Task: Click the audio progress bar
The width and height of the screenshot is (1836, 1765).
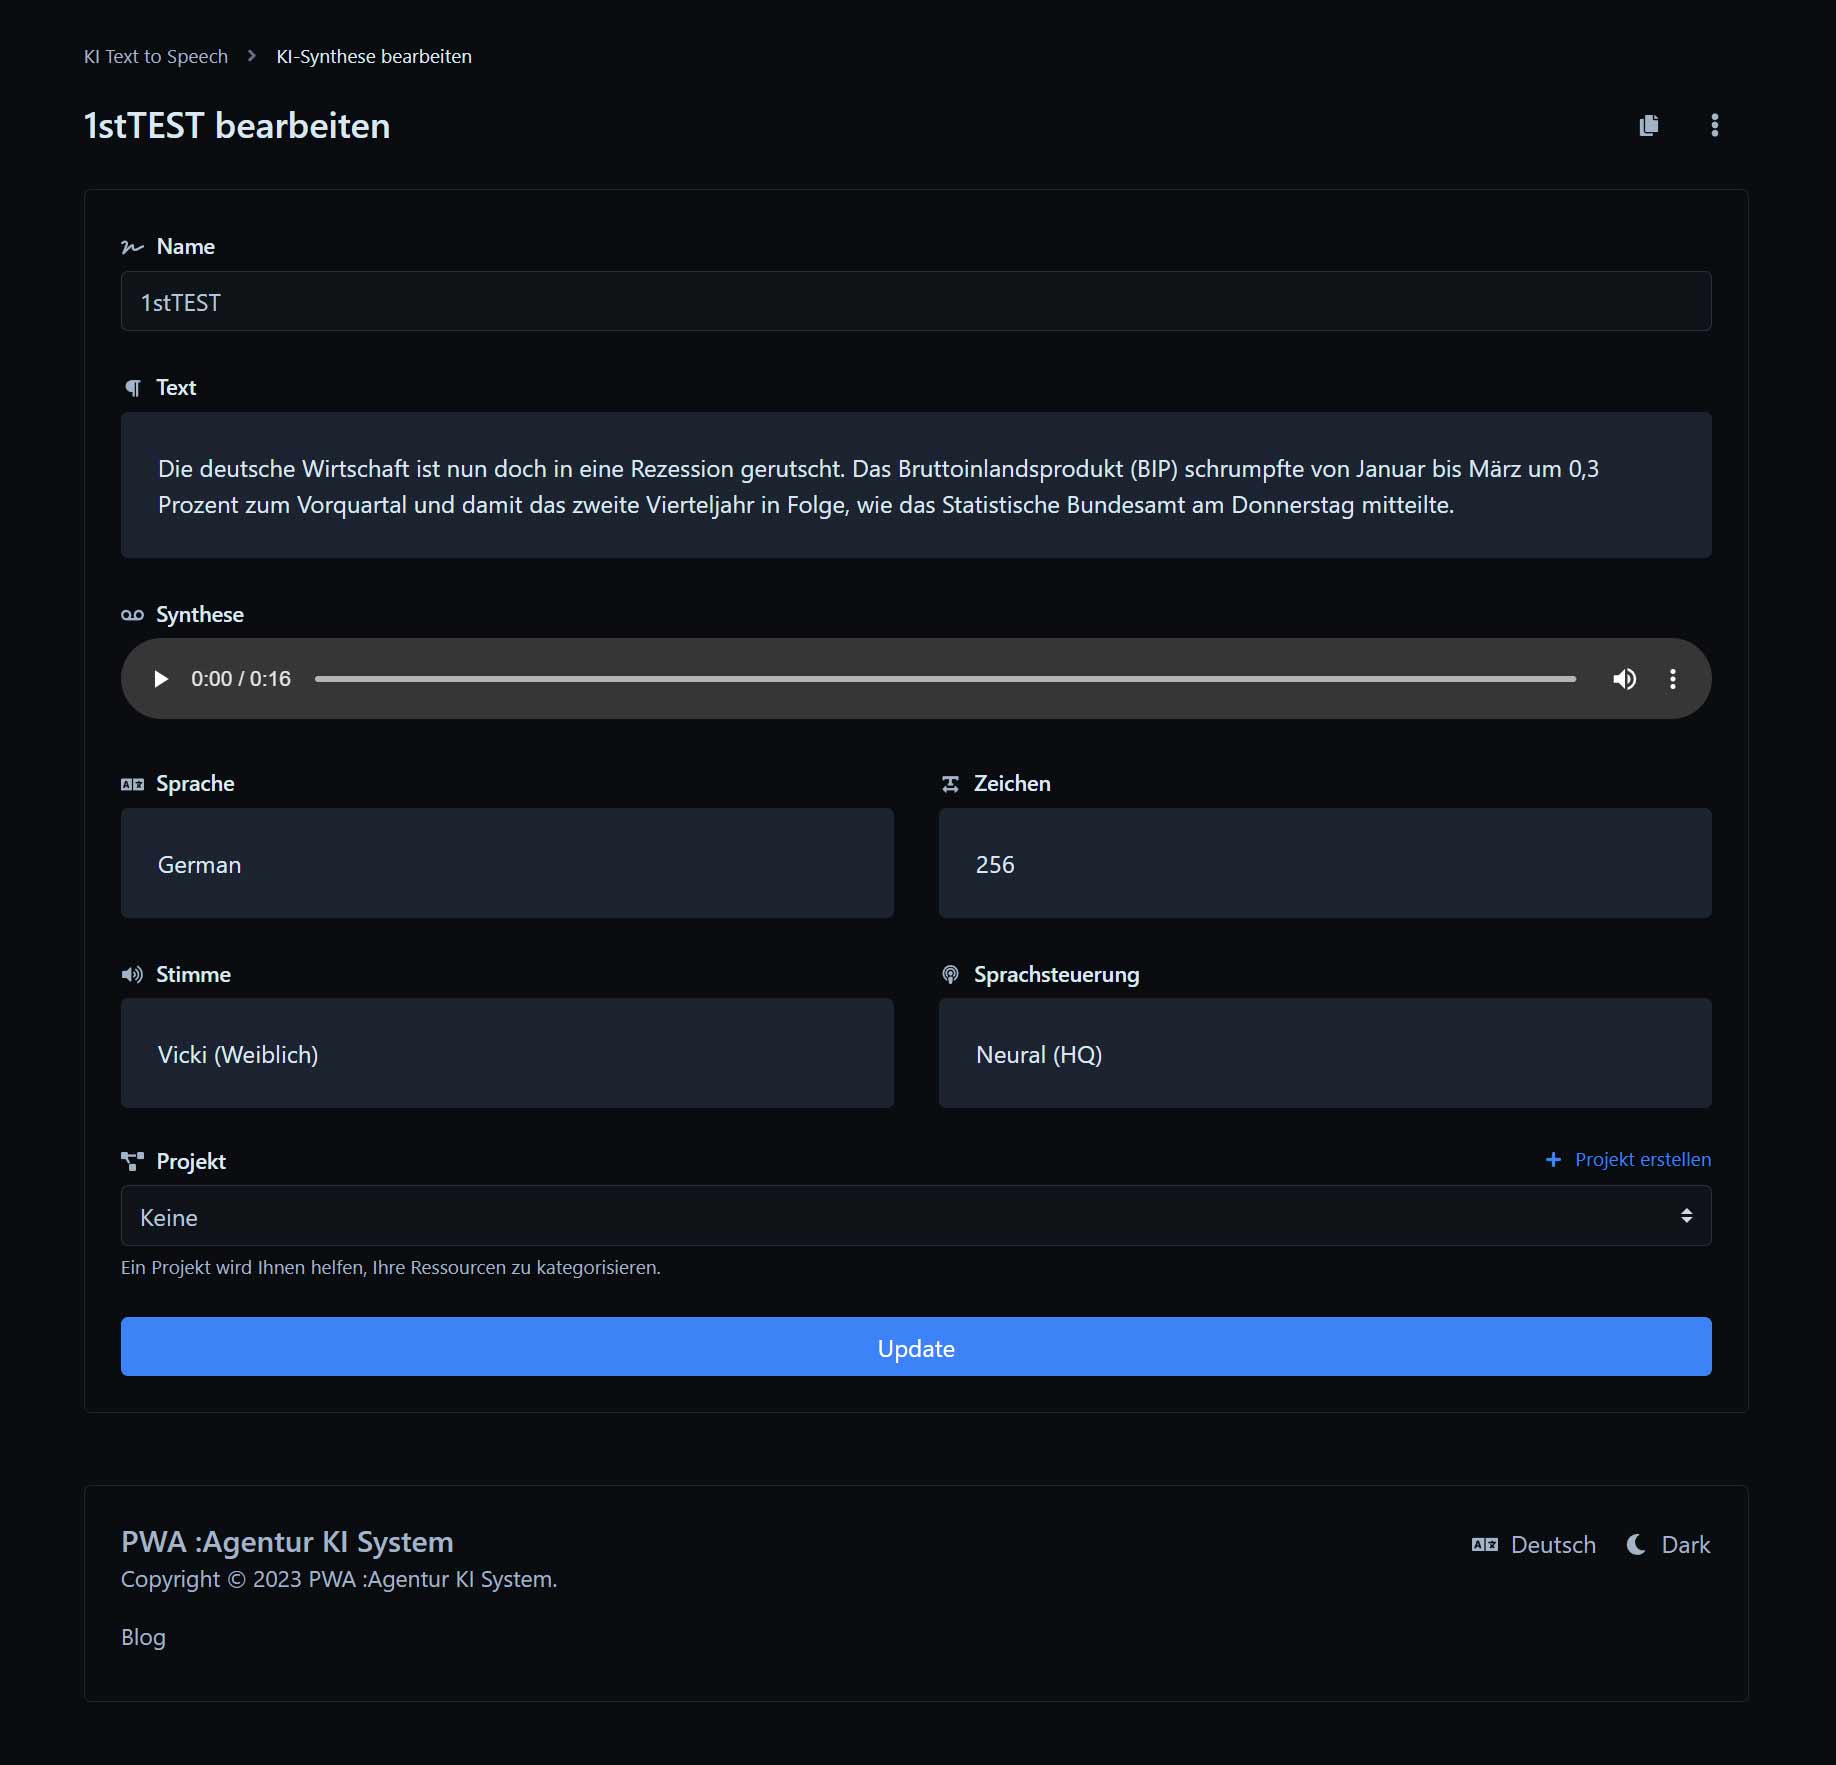Action: 944,679
